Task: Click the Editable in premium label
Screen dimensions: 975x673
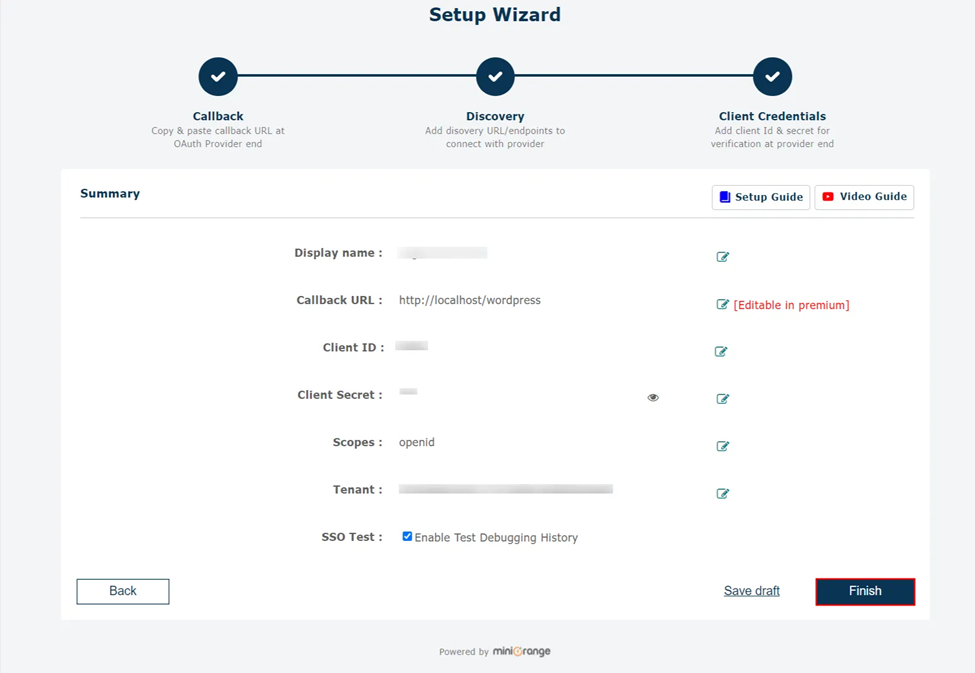Action: coord(791,305)
